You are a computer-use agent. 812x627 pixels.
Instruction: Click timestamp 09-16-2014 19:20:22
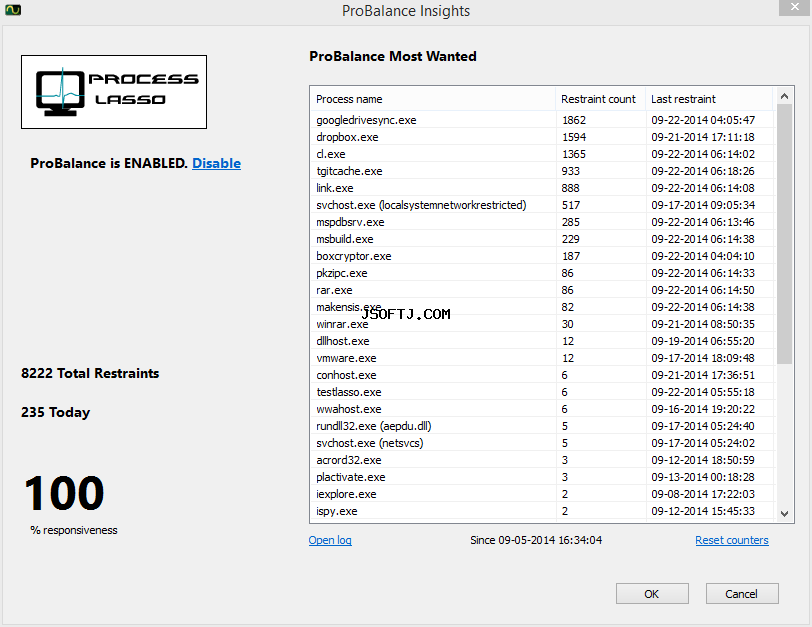(703, 409)
